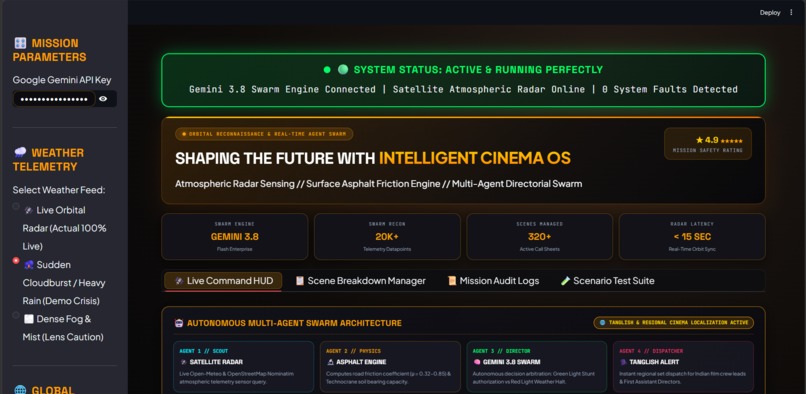Viewport: 806px width, 394px height.
Task: Open the Scene Breakdown Manager tab
Action: click(360, 281)
